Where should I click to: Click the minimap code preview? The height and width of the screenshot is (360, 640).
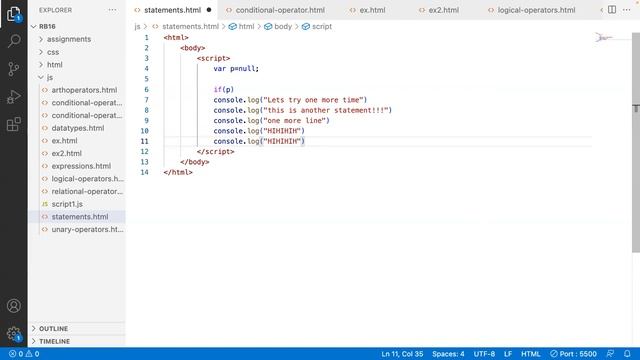(603, 38)
